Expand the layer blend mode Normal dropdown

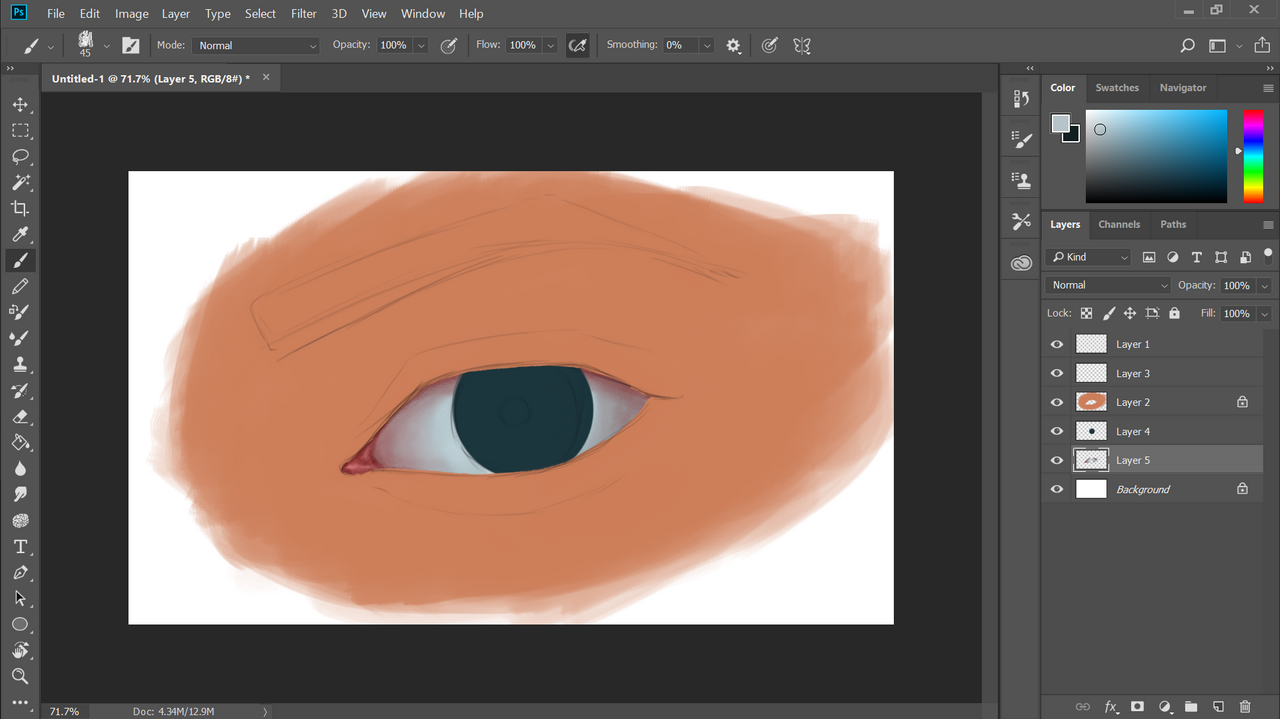click(x=1108, y=285)
